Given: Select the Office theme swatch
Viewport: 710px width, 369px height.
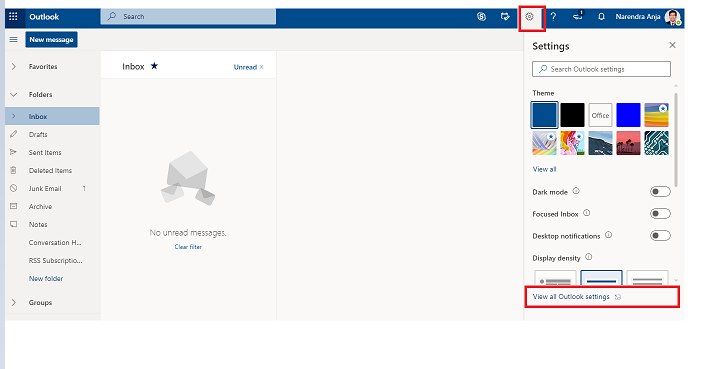Looking at the screenshot, I should tap(600, 115).
